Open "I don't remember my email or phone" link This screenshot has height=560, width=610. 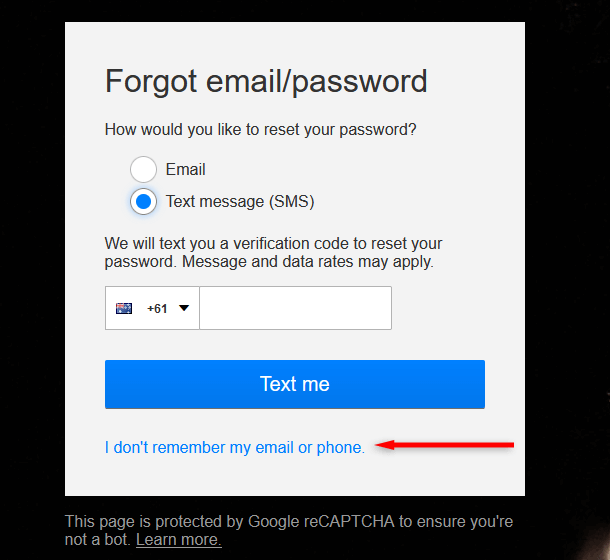click(235, 448)
